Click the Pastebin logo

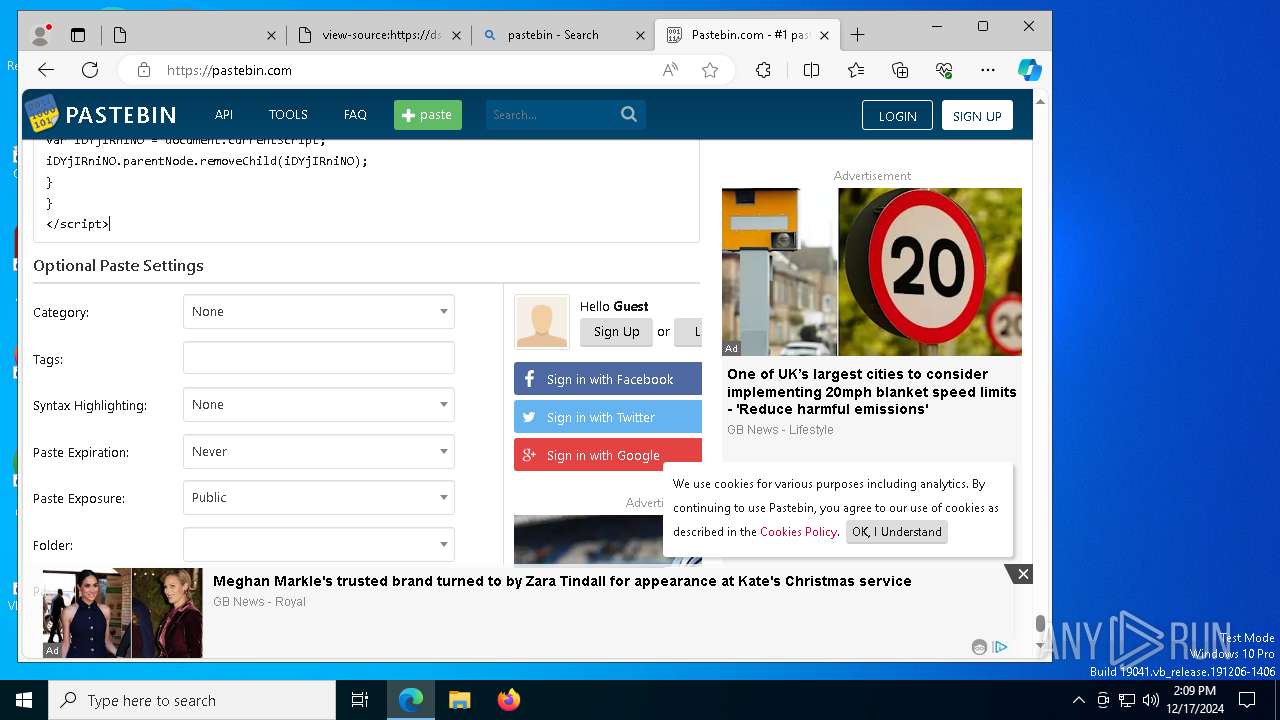101,114
